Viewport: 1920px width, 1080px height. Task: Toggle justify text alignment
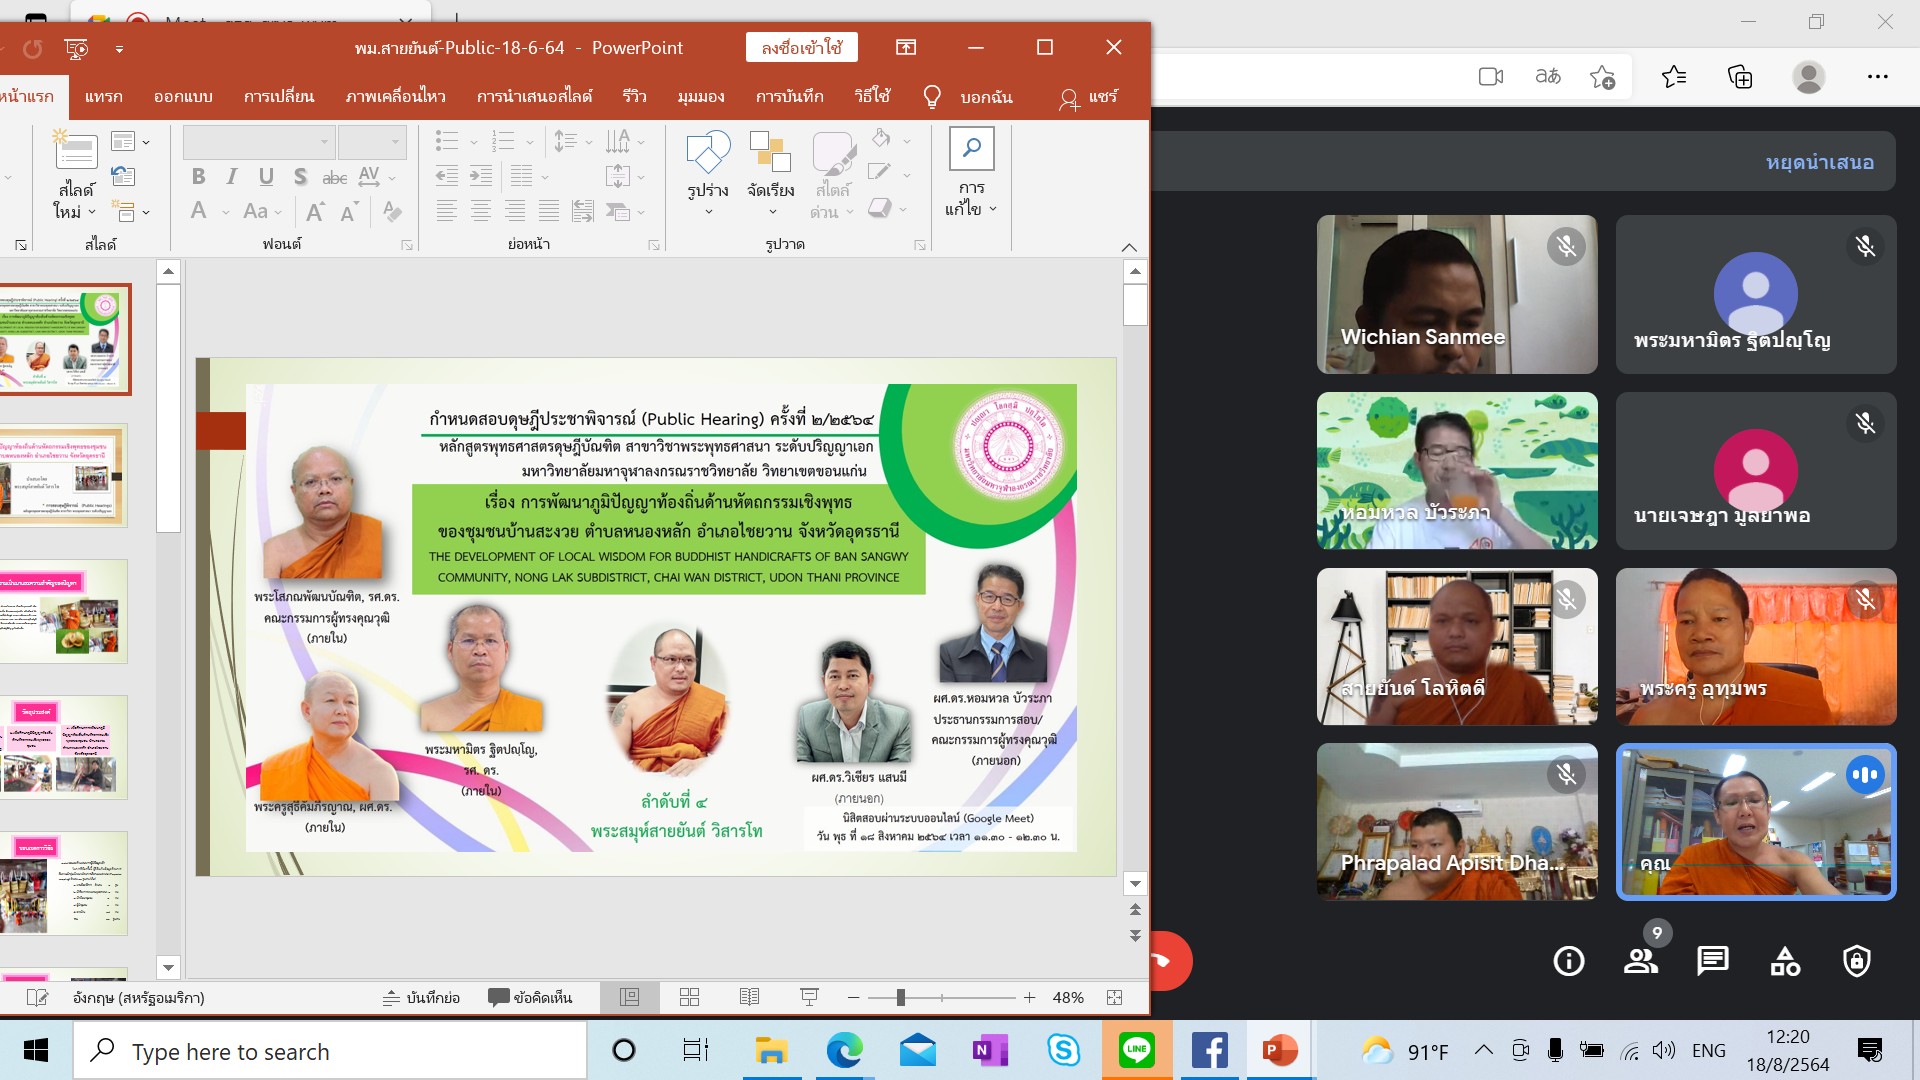549,211
